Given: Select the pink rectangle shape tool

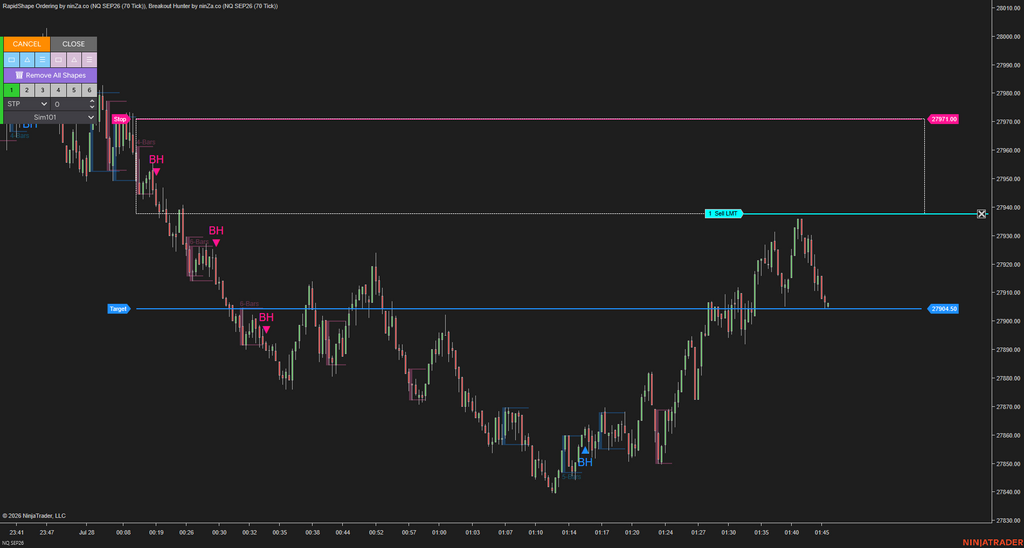Looking at the screenshot, I should click(x=58, y=60).
